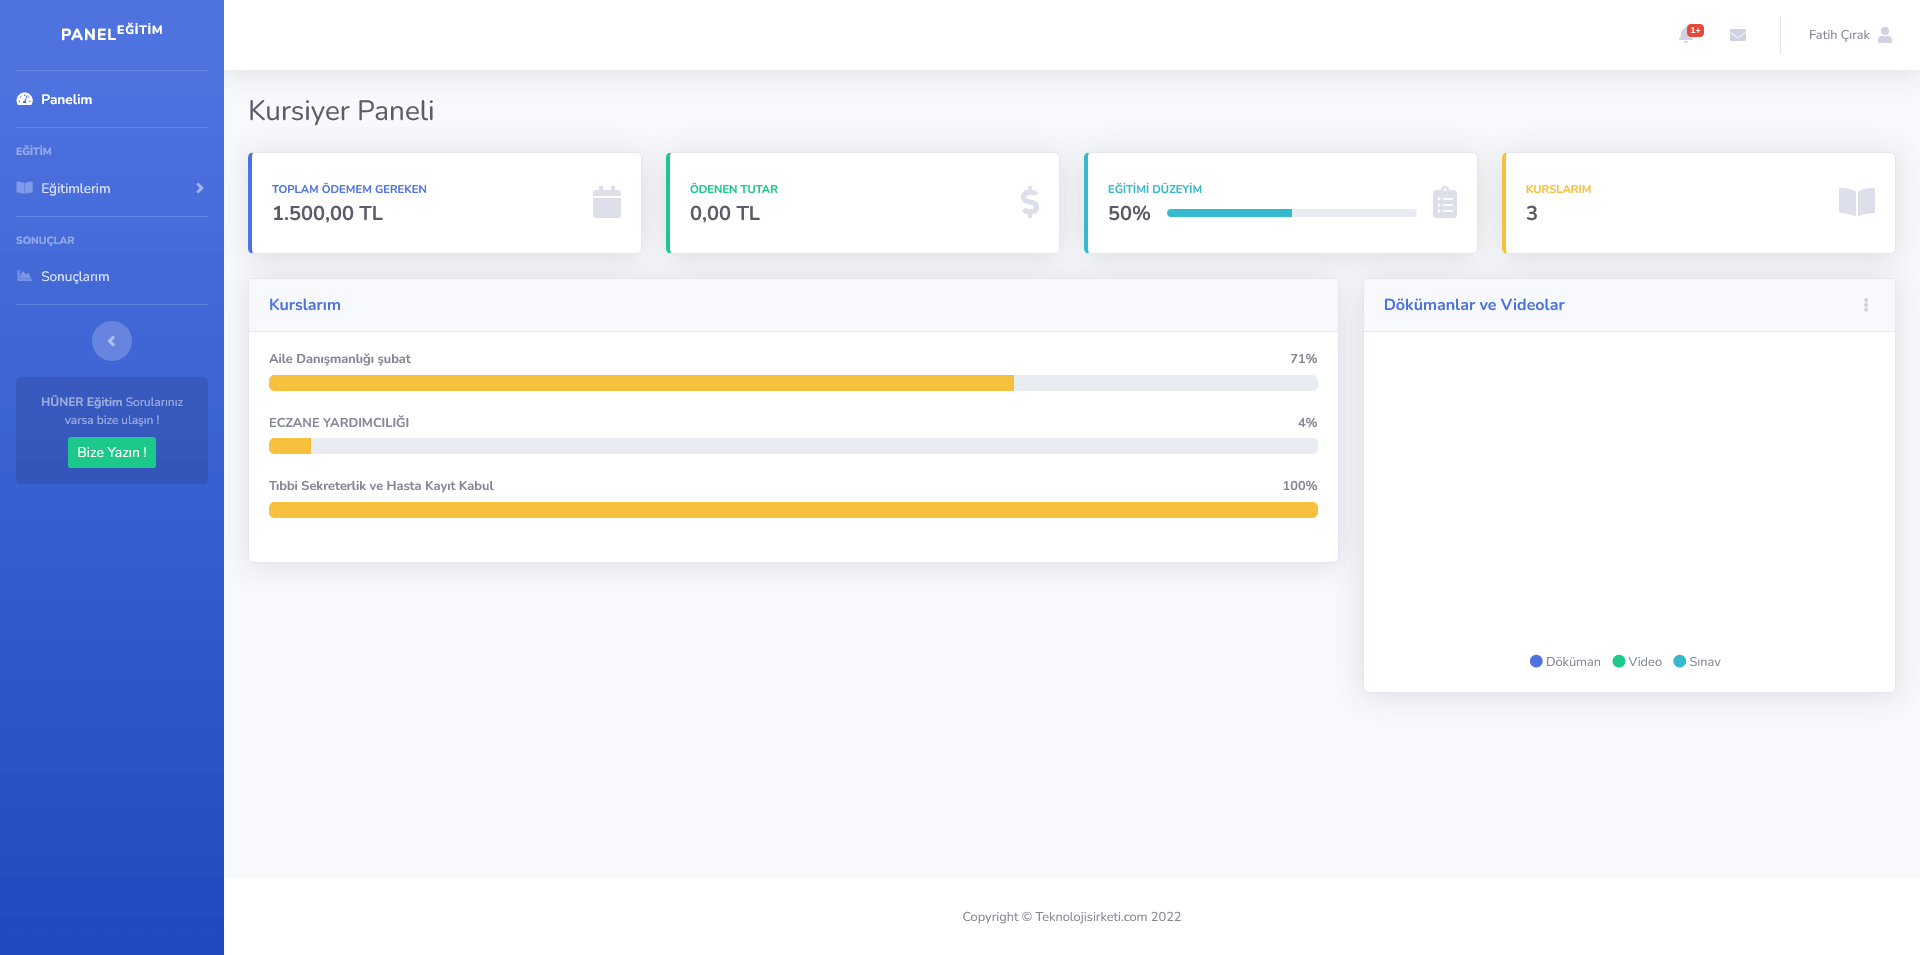Select Eğitimlerim in the sidebar
The height and width of the screenshot is (955, 1920).
[76, 188]
